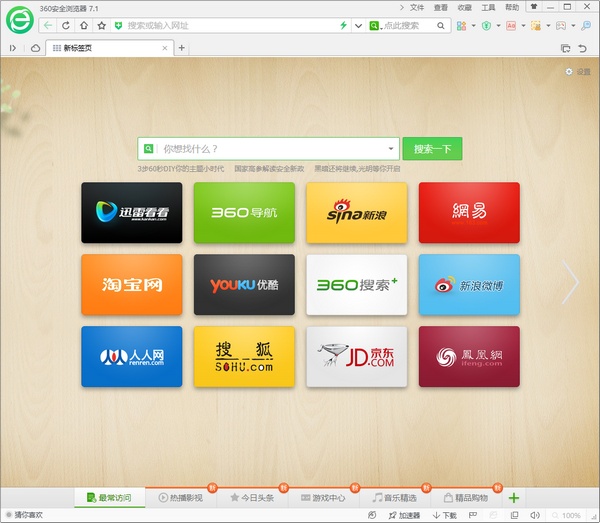600x523 pixels.
Task: Open link 黑暗还将继续,光明等你开启
Action: (357, 169)
